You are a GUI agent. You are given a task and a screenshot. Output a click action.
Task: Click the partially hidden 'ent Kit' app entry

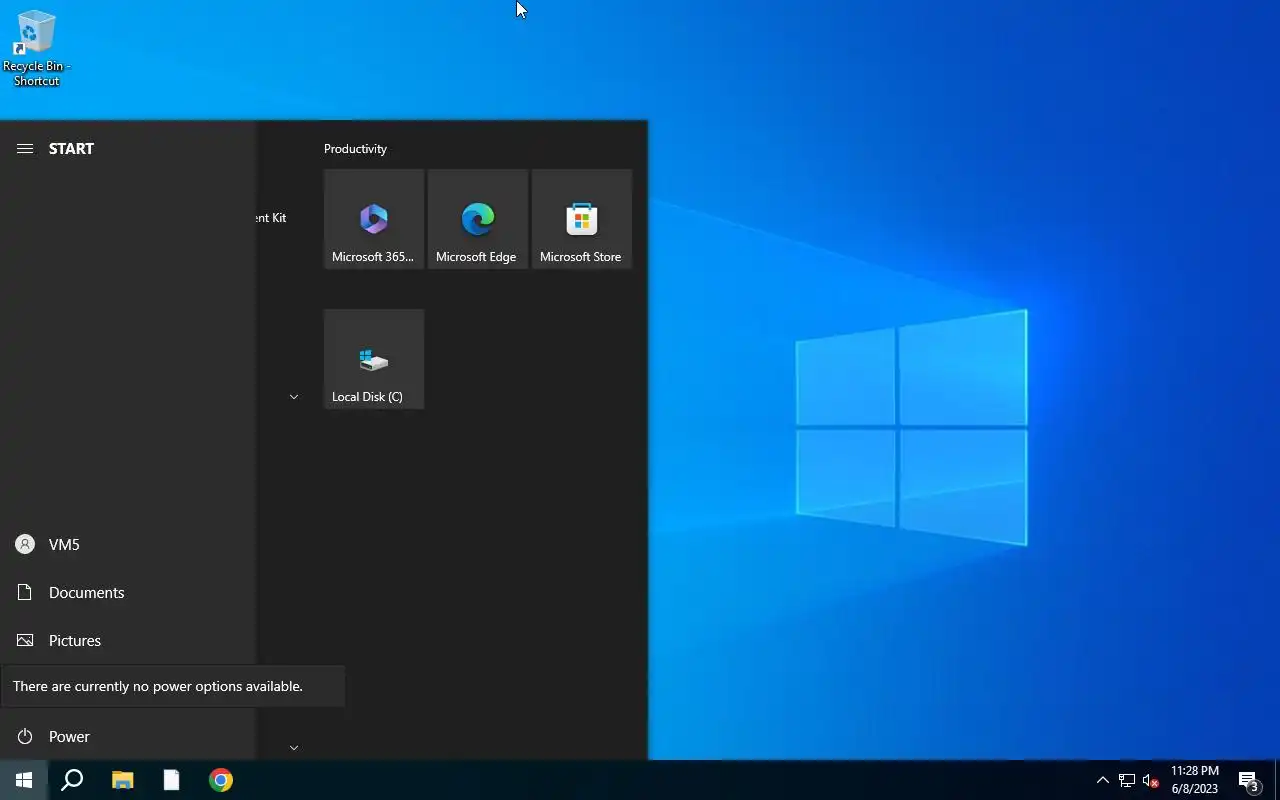(272, 218)
